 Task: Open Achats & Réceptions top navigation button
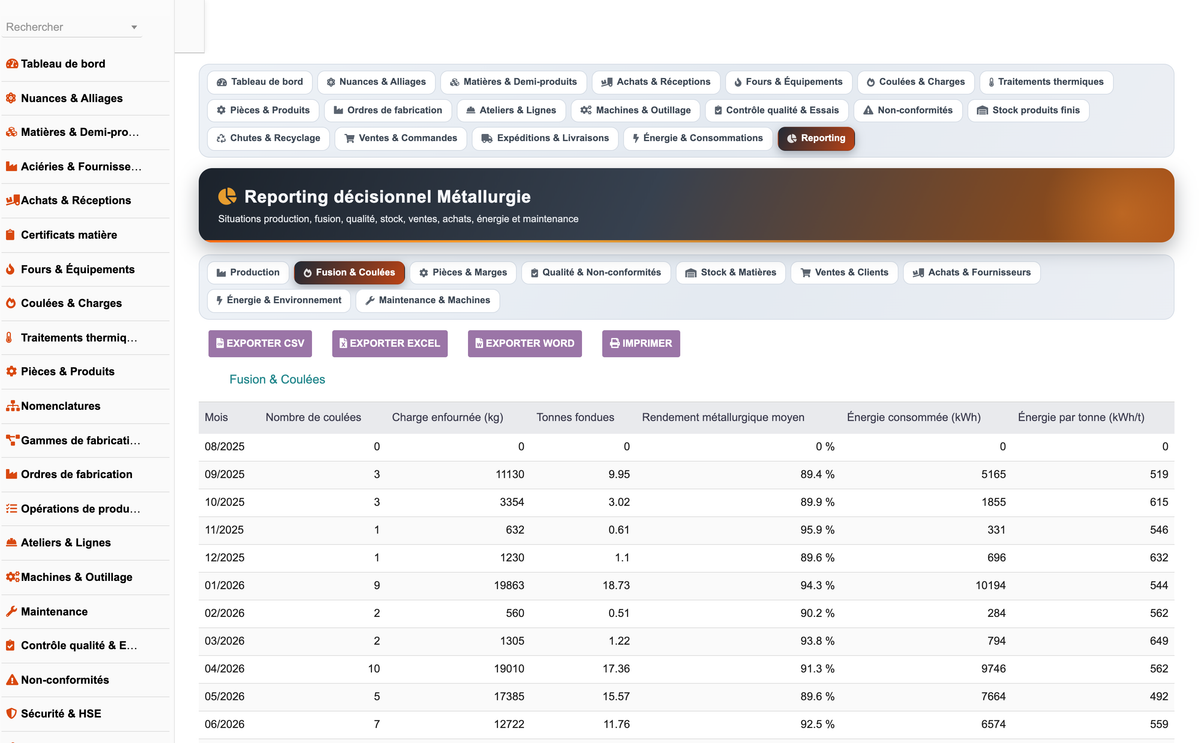tap(656, 82)
